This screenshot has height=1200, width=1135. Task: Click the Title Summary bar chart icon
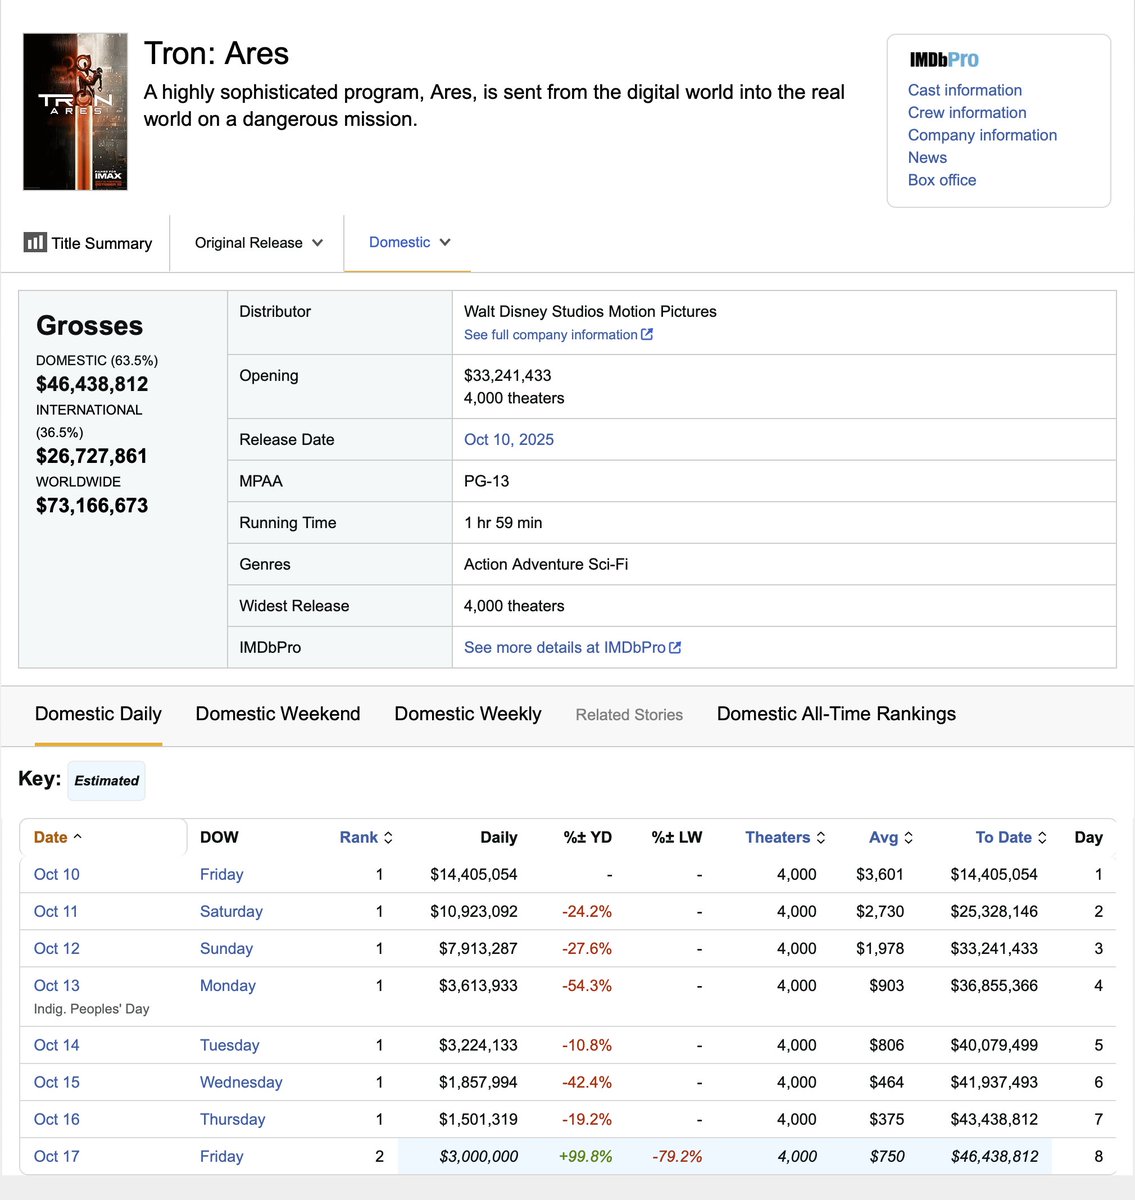35,242
